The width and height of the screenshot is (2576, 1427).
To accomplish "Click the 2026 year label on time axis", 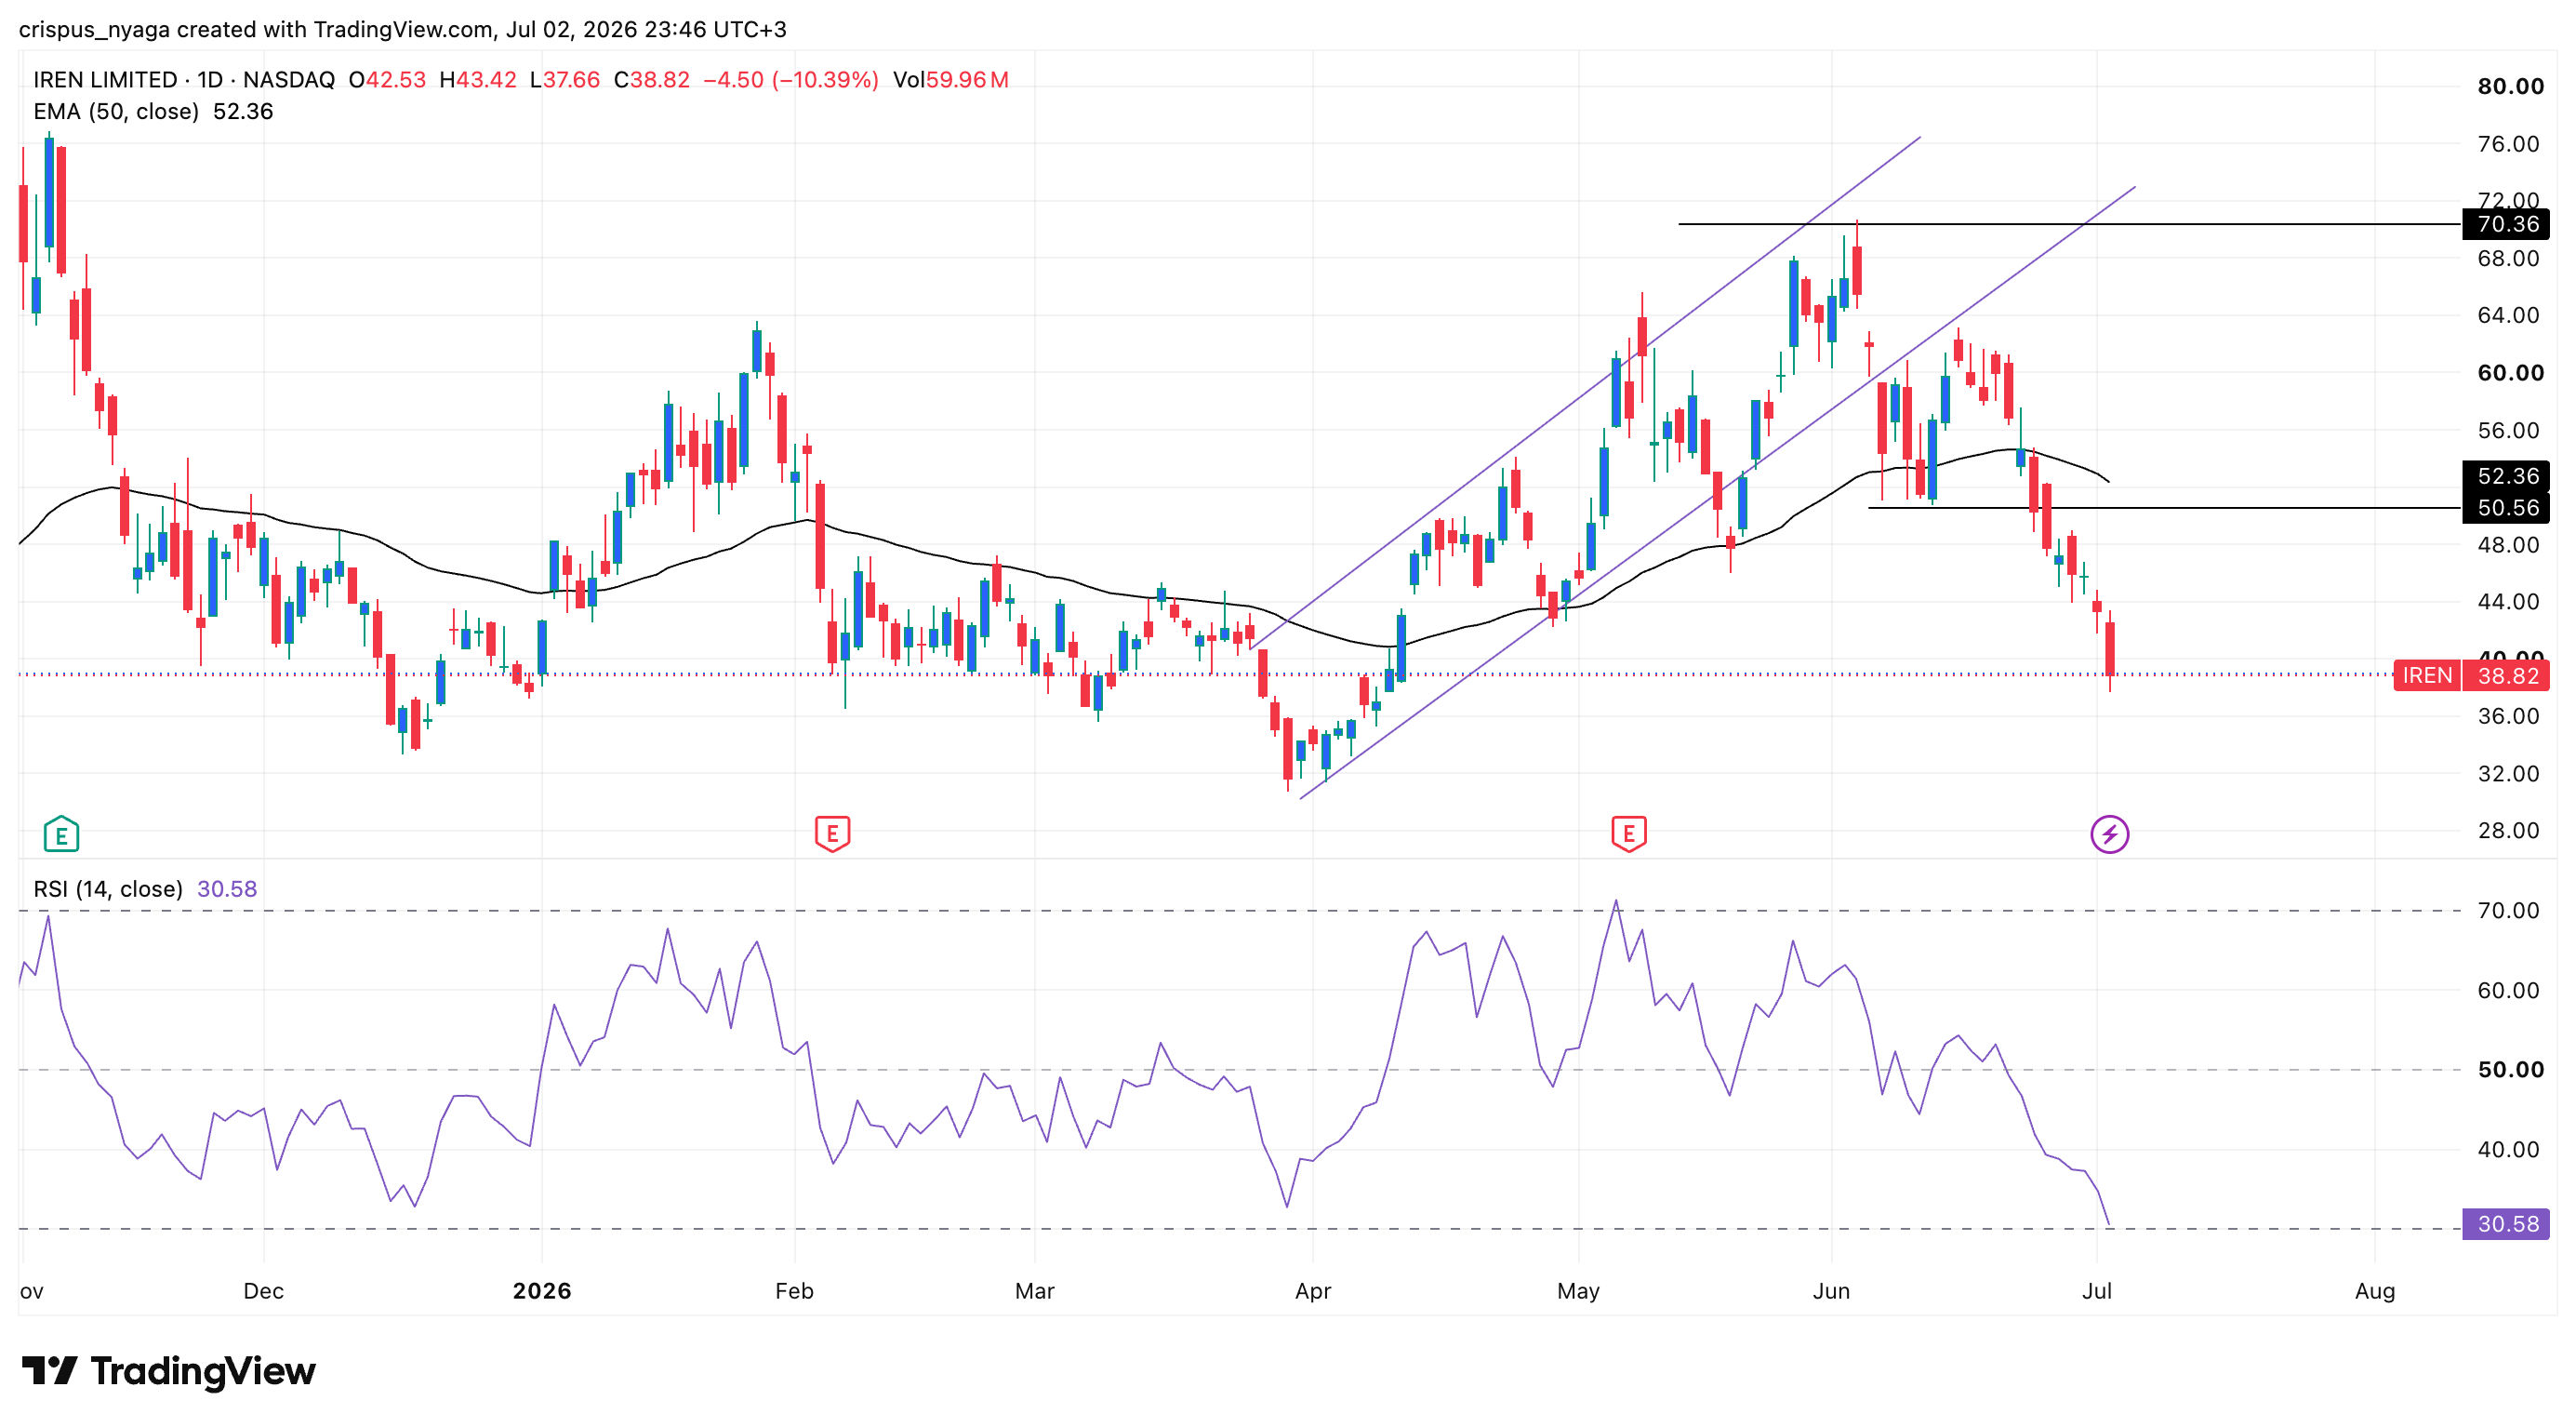I will click(x=542, y=1291).
